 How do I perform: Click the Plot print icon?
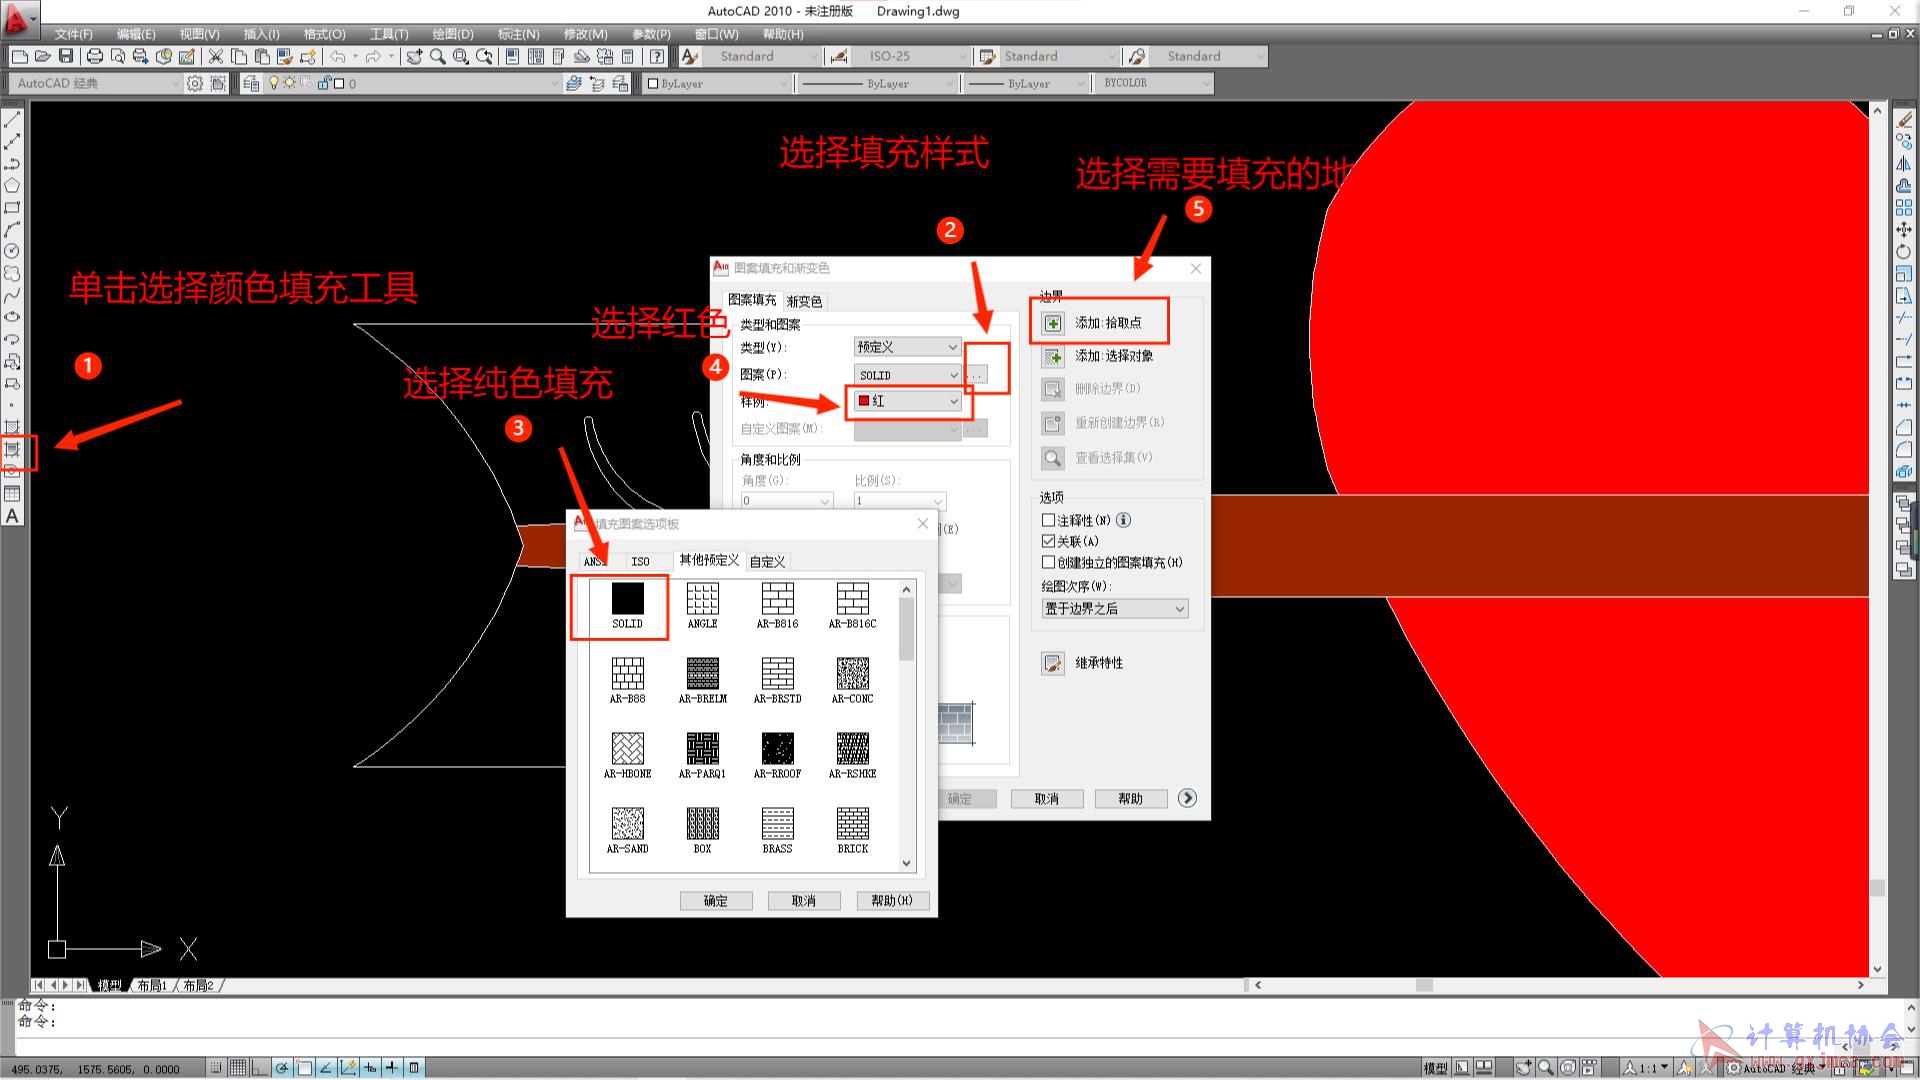click(95, 56)
